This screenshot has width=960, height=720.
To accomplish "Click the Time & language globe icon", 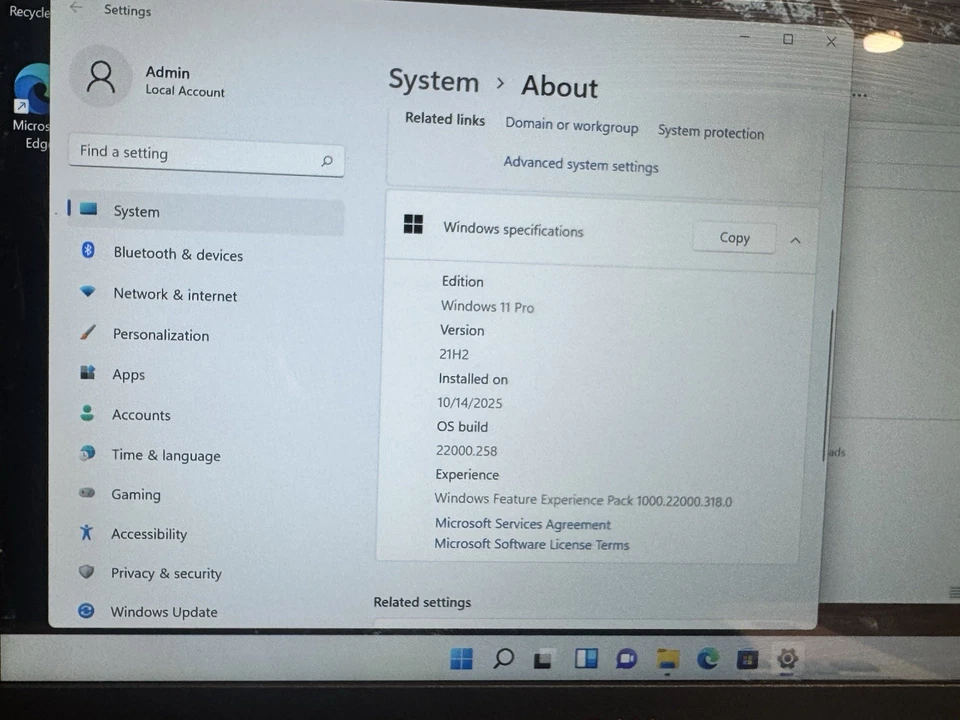I will [x=87, y=453].
